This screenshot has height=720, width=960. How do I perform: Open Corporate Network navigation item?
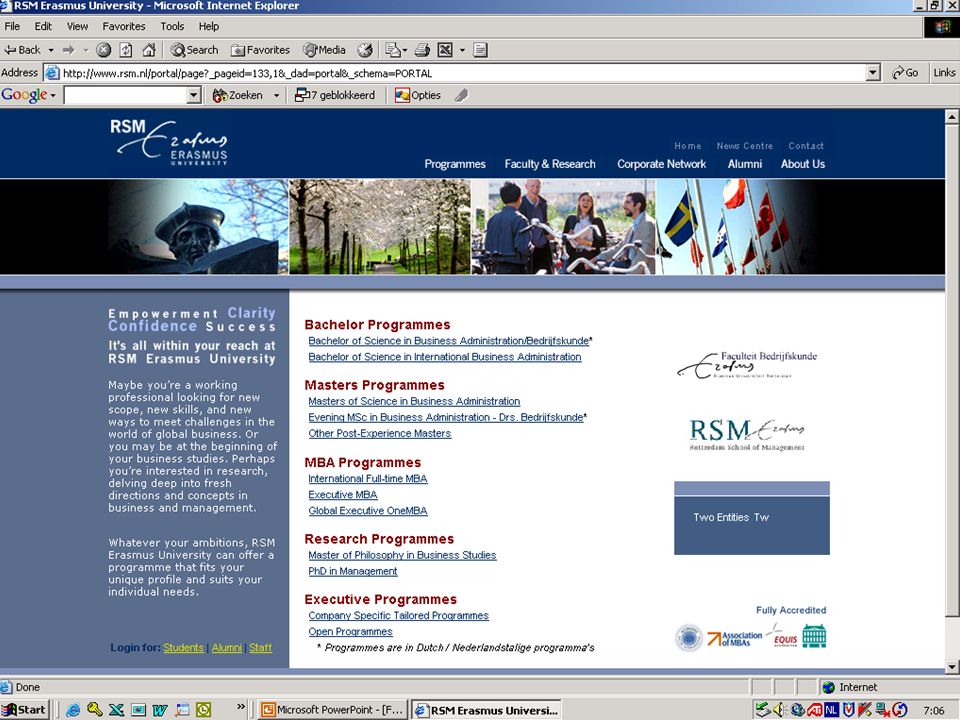coord(661,164)
